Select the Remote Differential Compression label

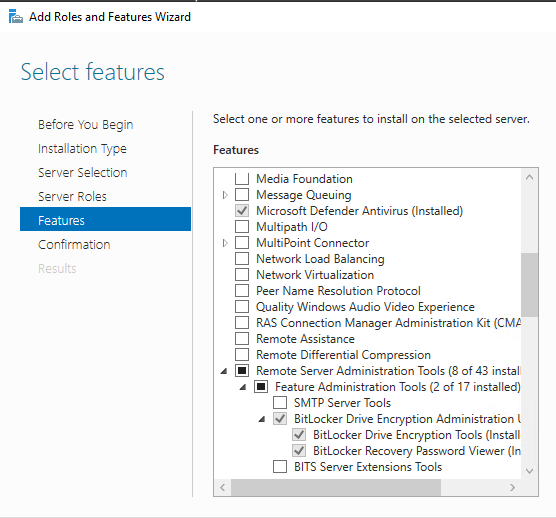point(343,355)
